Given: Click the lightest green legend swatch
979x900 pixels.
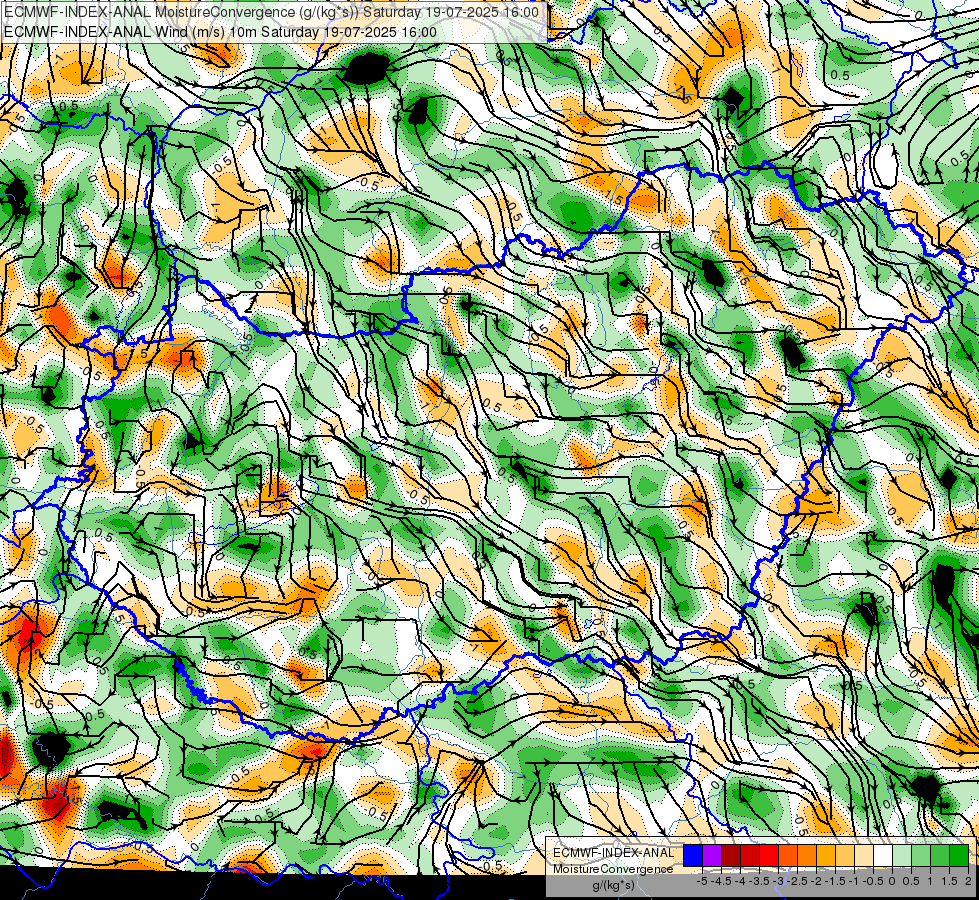Looking at the screenshot, I should [x=902, y=856].
